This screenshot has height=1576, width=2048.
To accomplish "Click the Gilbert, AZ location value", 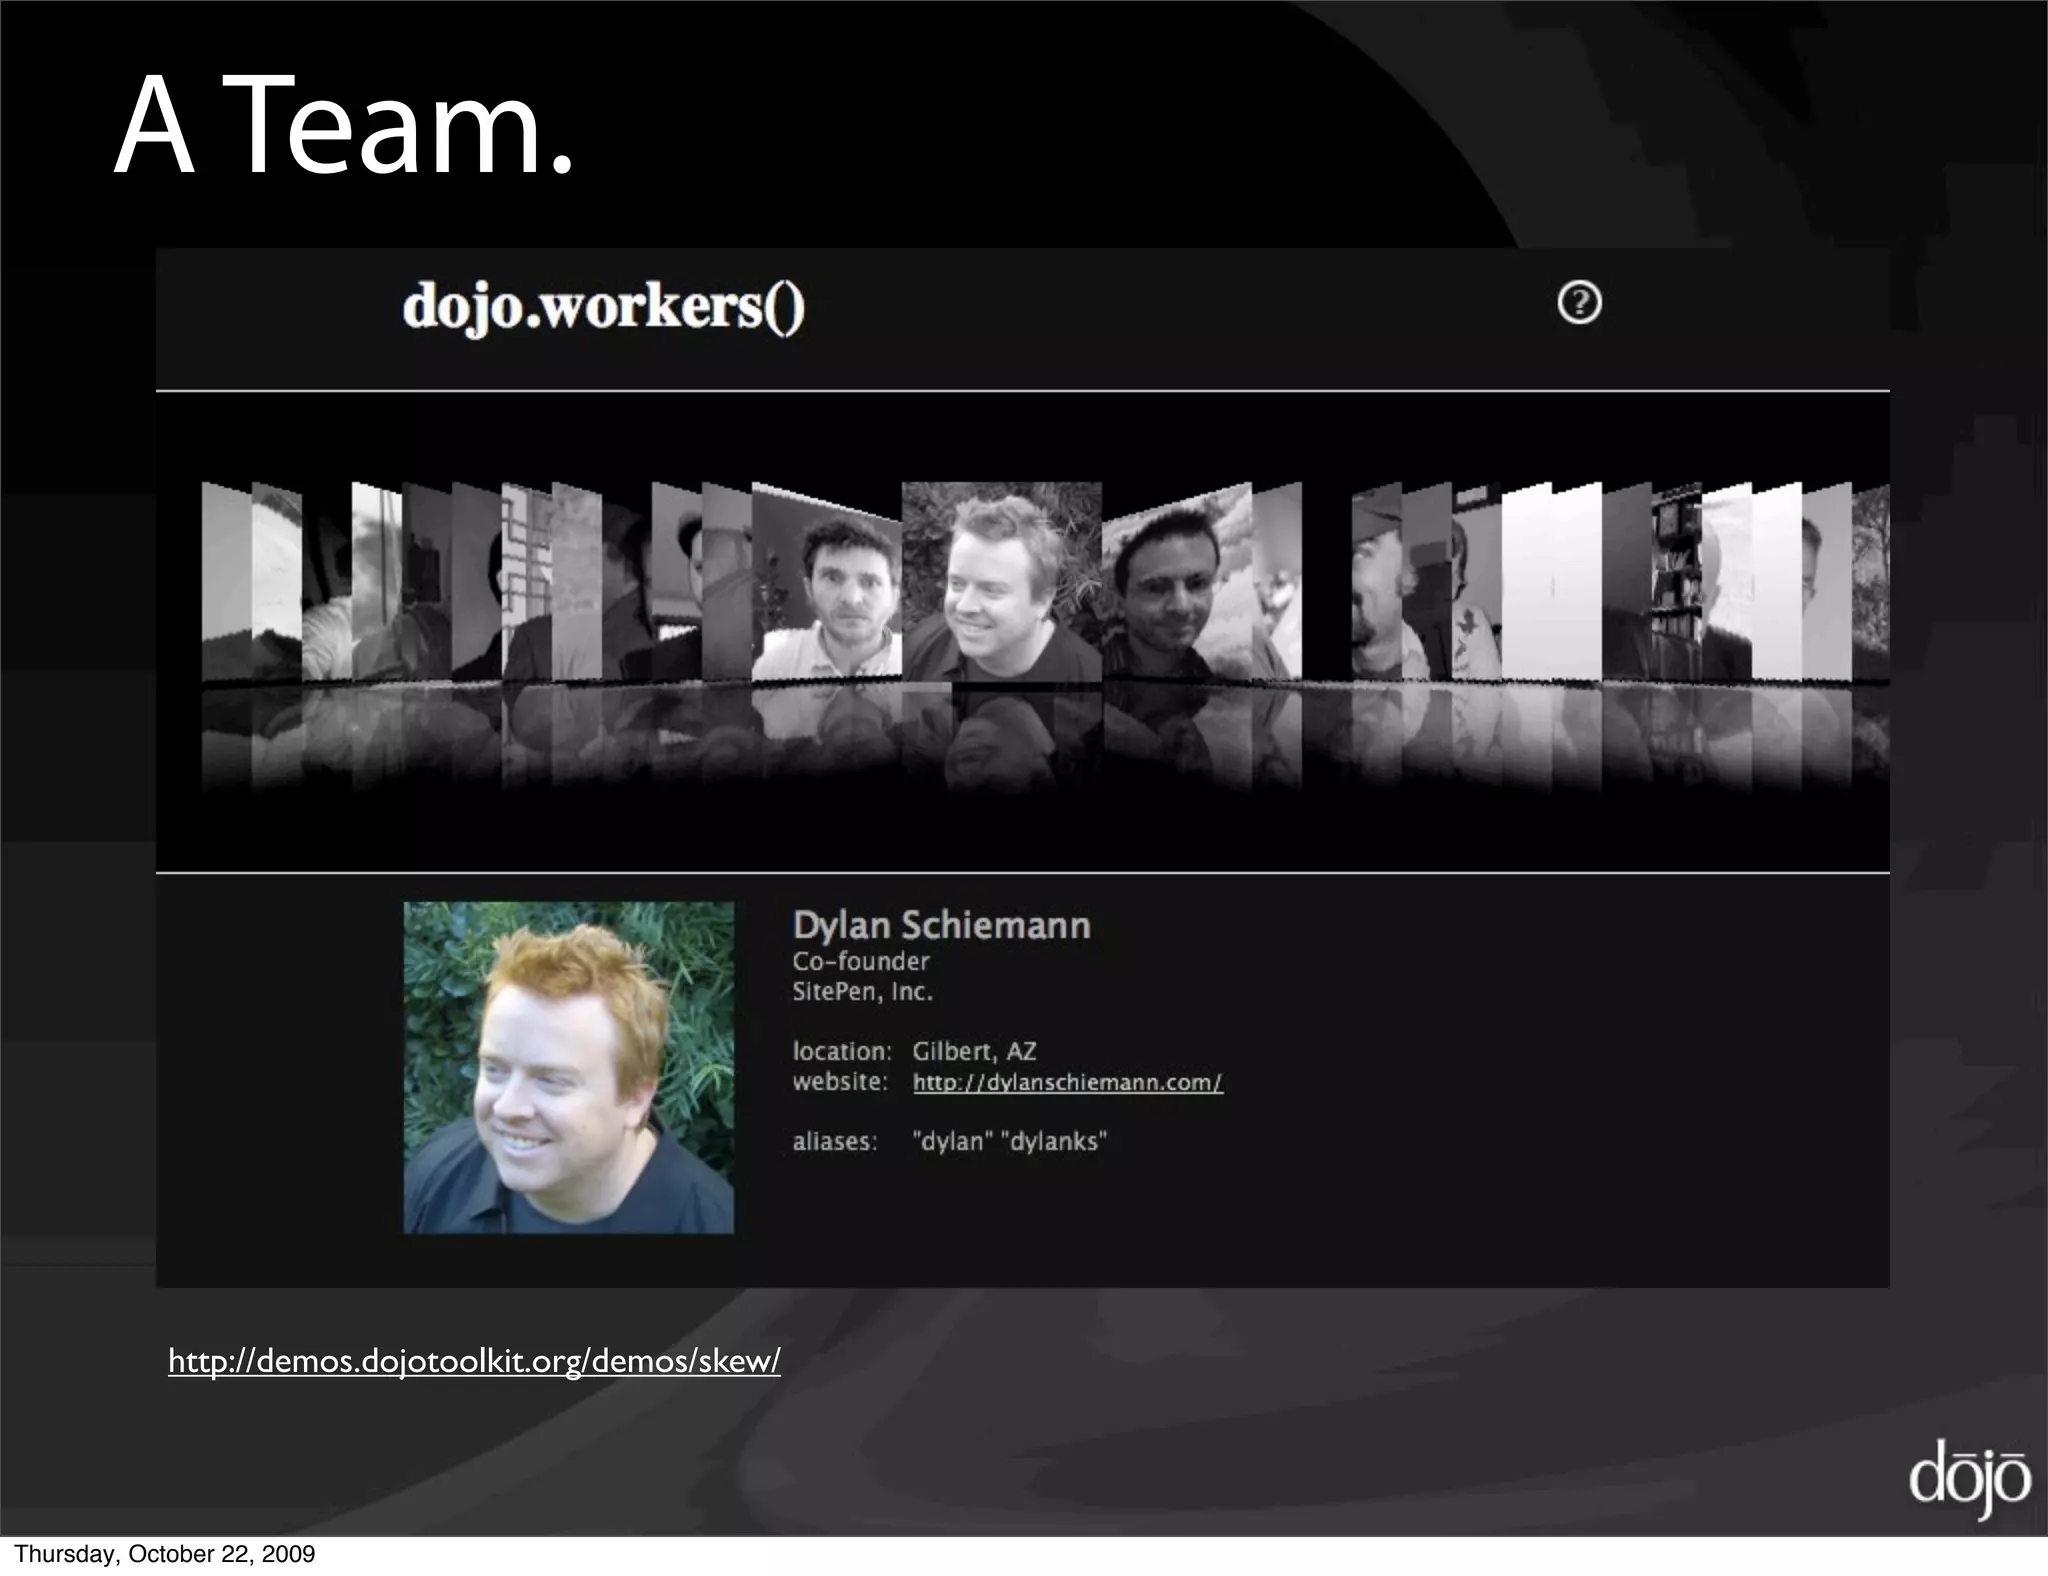I will pos(974,1051).
